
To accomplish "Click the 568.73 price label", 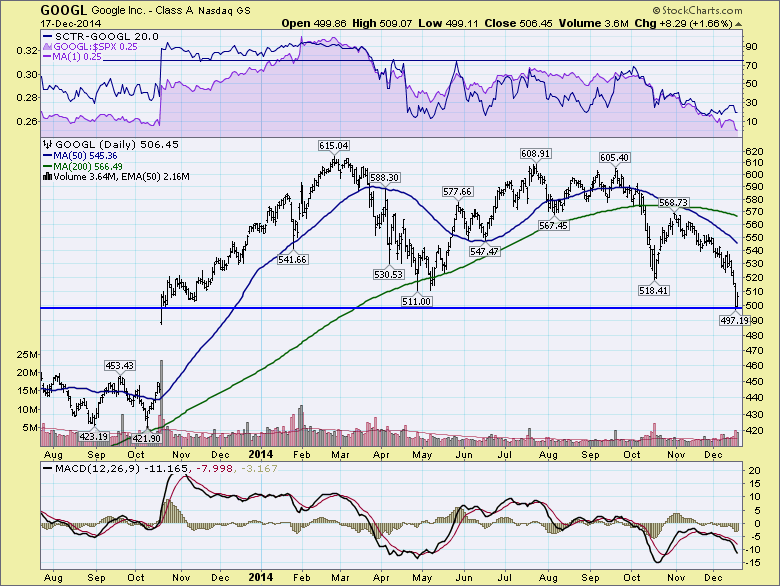I will [x=674, y=202].
